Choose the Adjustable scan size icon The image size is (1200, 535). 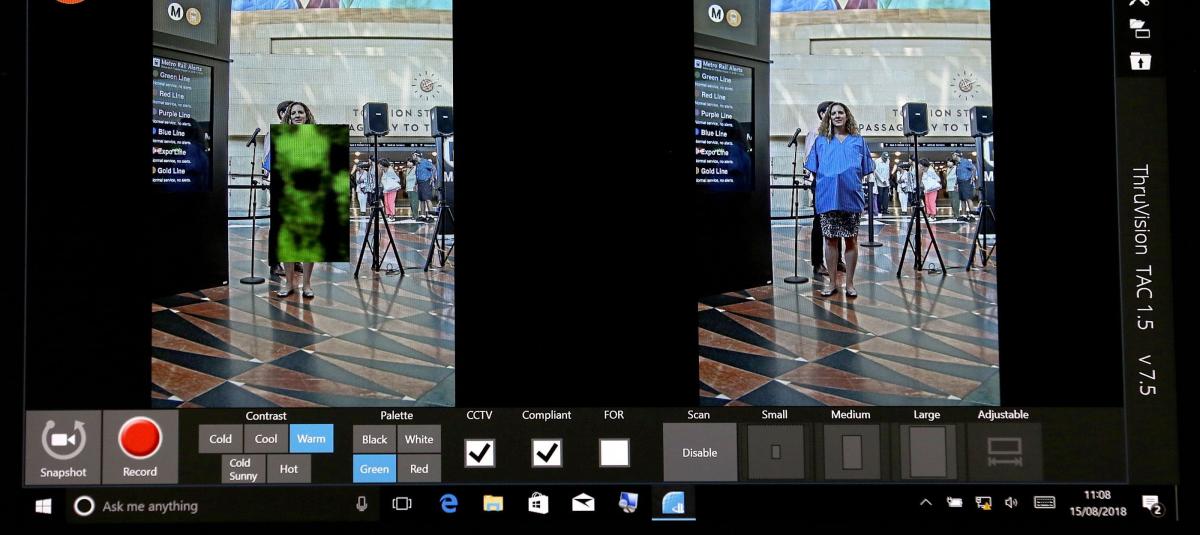pyautogui.click(x=1004, y=451)
